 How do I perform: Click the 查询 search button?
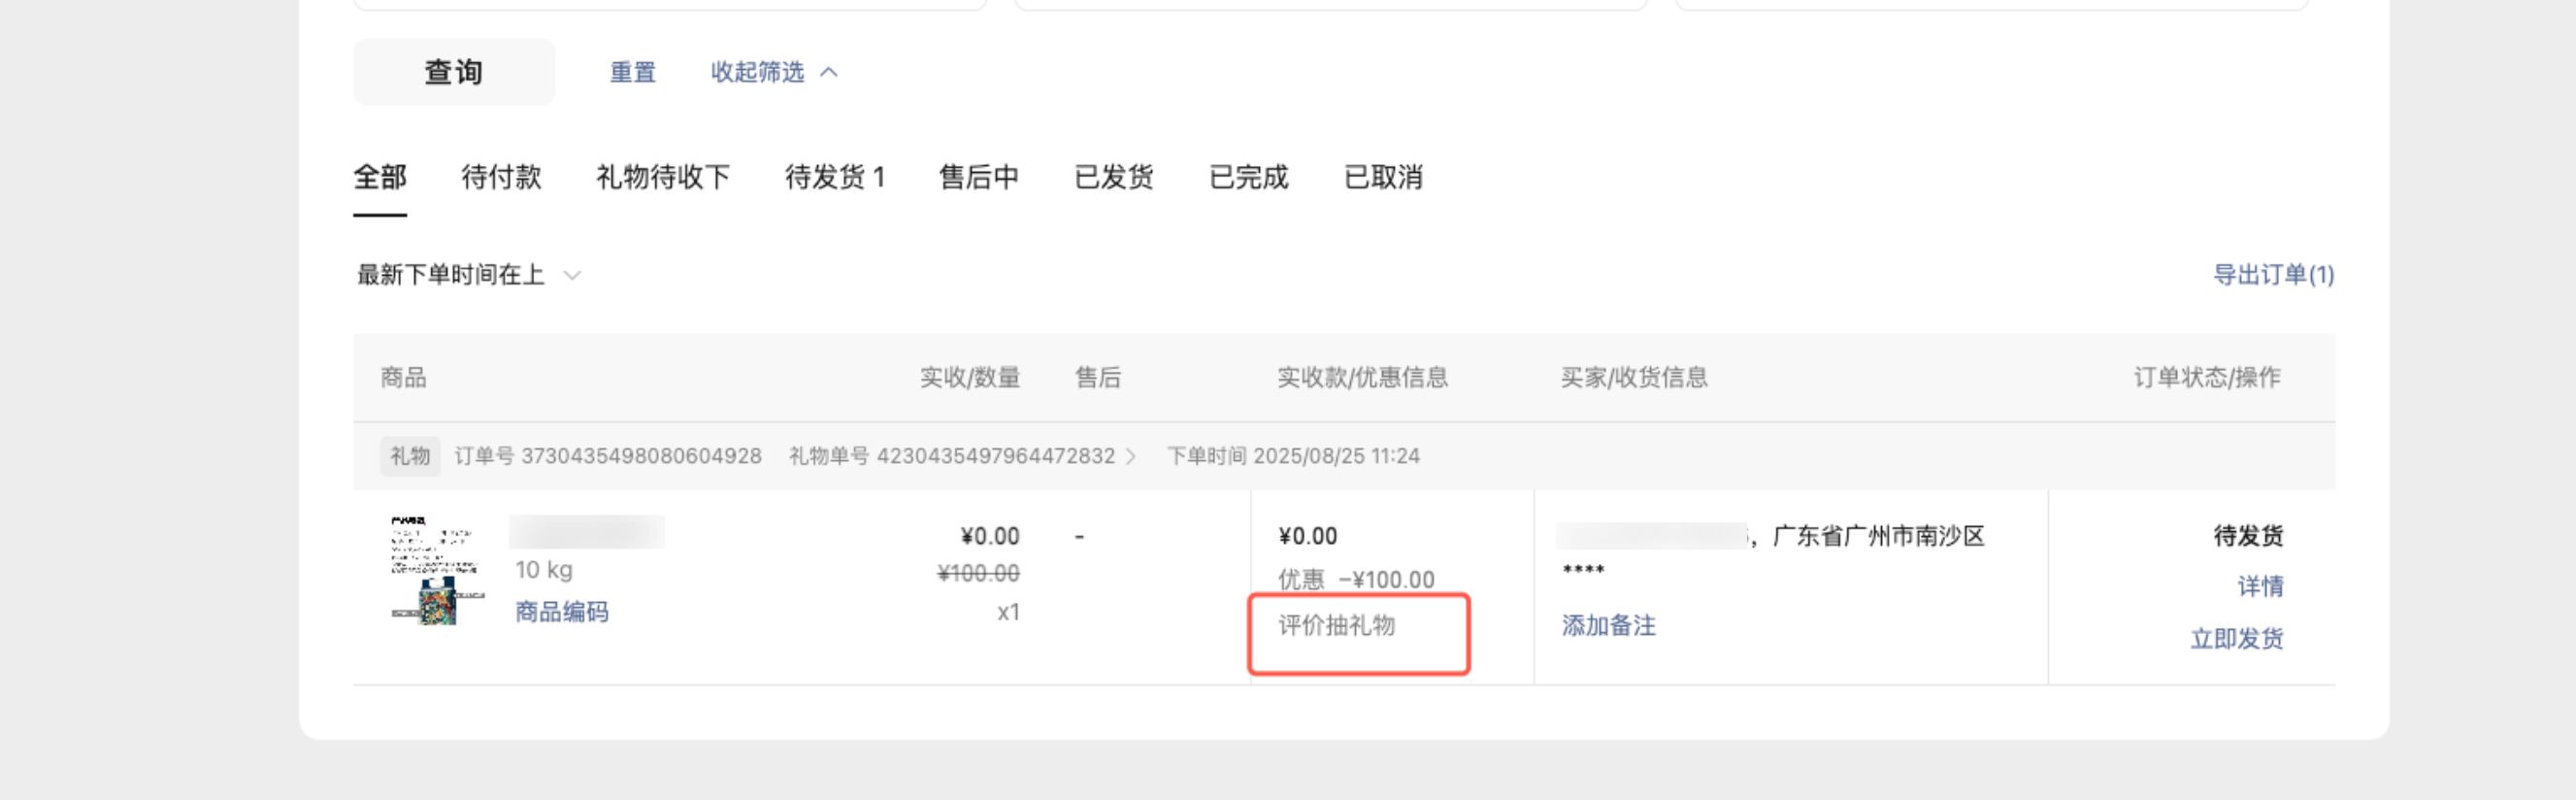[x=453, y=72]
